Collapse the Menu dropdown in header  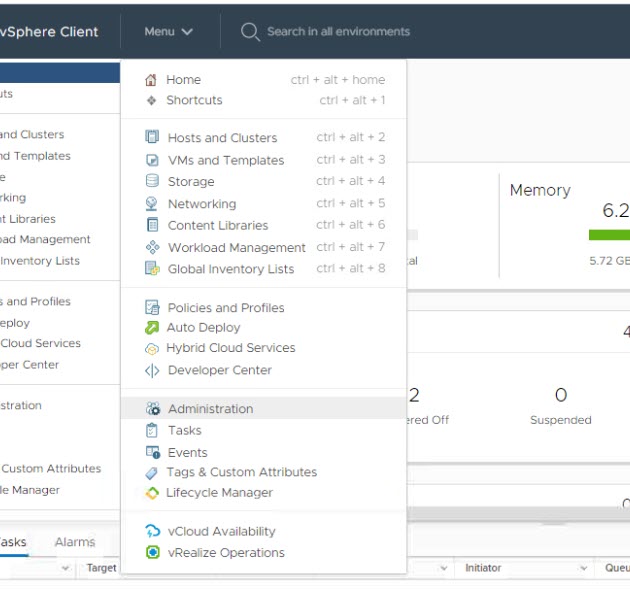(x=168, y=32)
